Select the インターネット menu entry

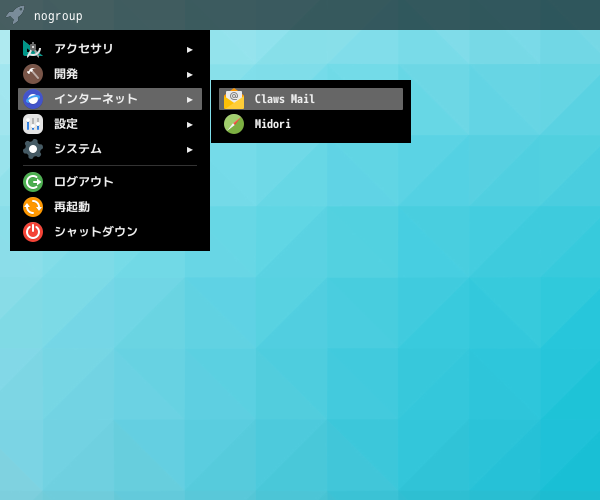coord(110,99)
